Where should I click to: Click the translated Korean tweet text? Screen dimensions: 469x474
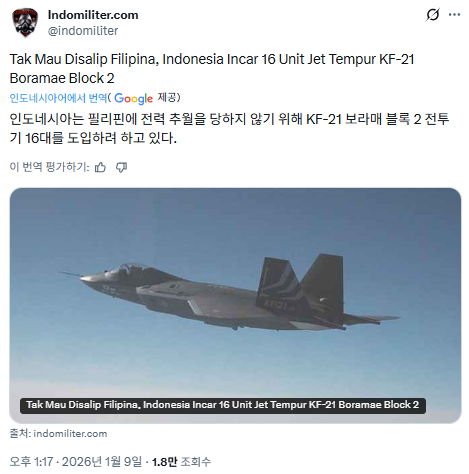pos(229,128)
